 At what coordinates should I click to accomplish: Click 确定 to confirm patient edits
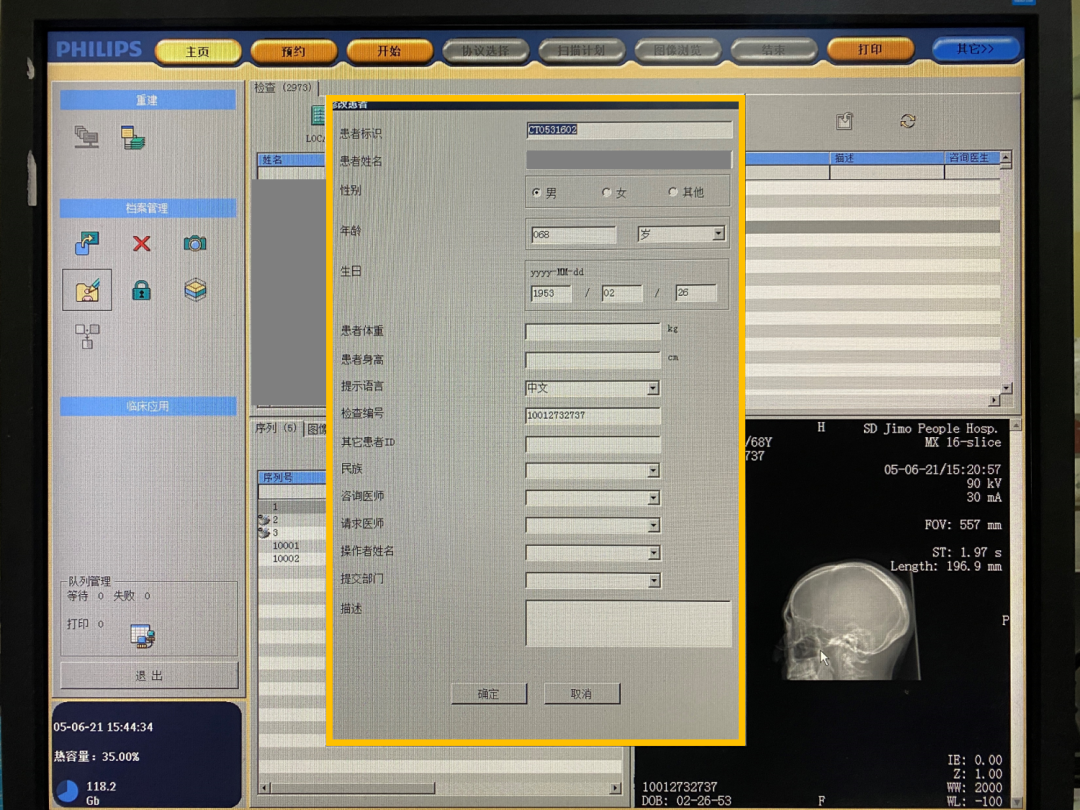(x=488, y=694)
